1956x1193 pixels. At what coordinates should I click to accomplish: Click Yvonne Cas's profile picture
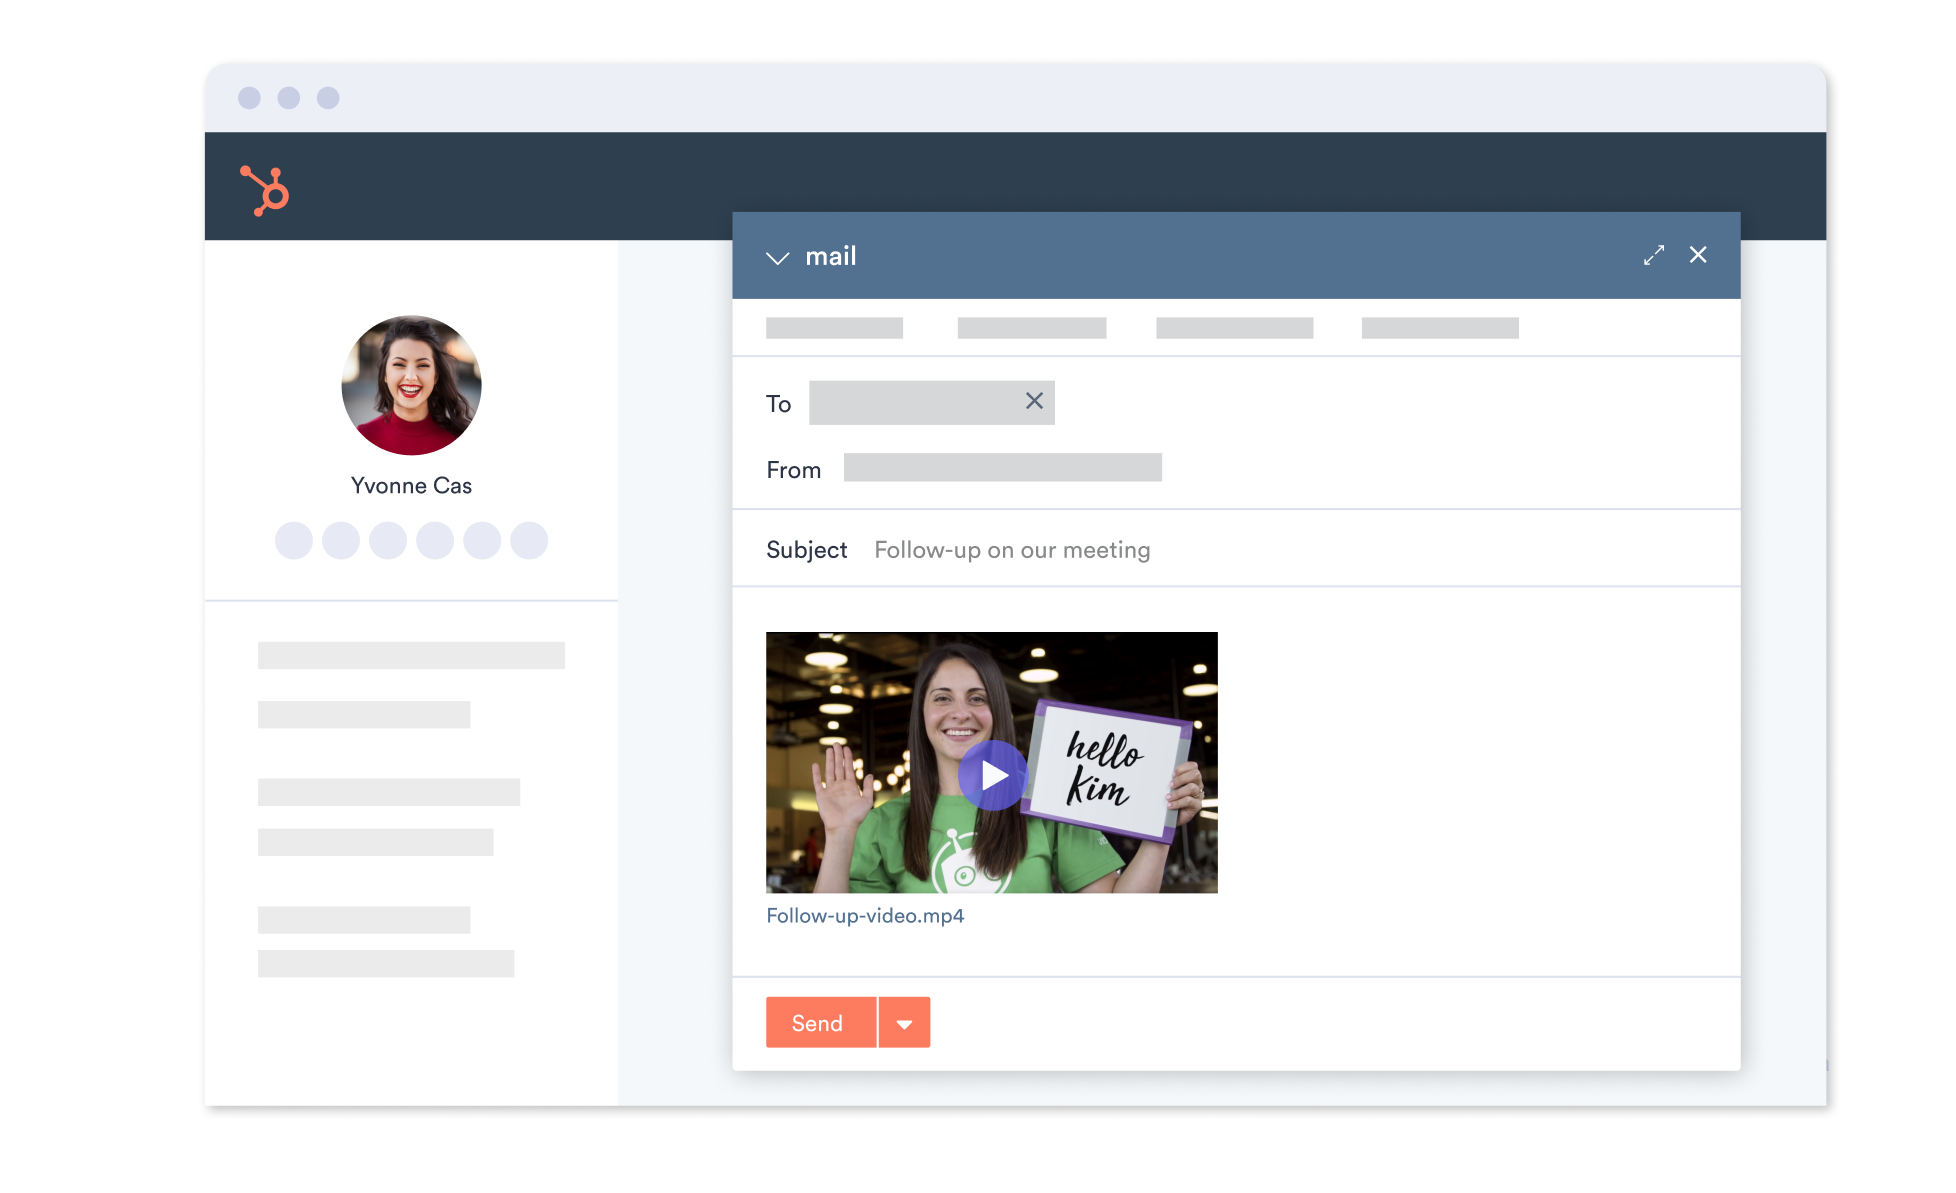pyautogui.click(x=411, y=385)
